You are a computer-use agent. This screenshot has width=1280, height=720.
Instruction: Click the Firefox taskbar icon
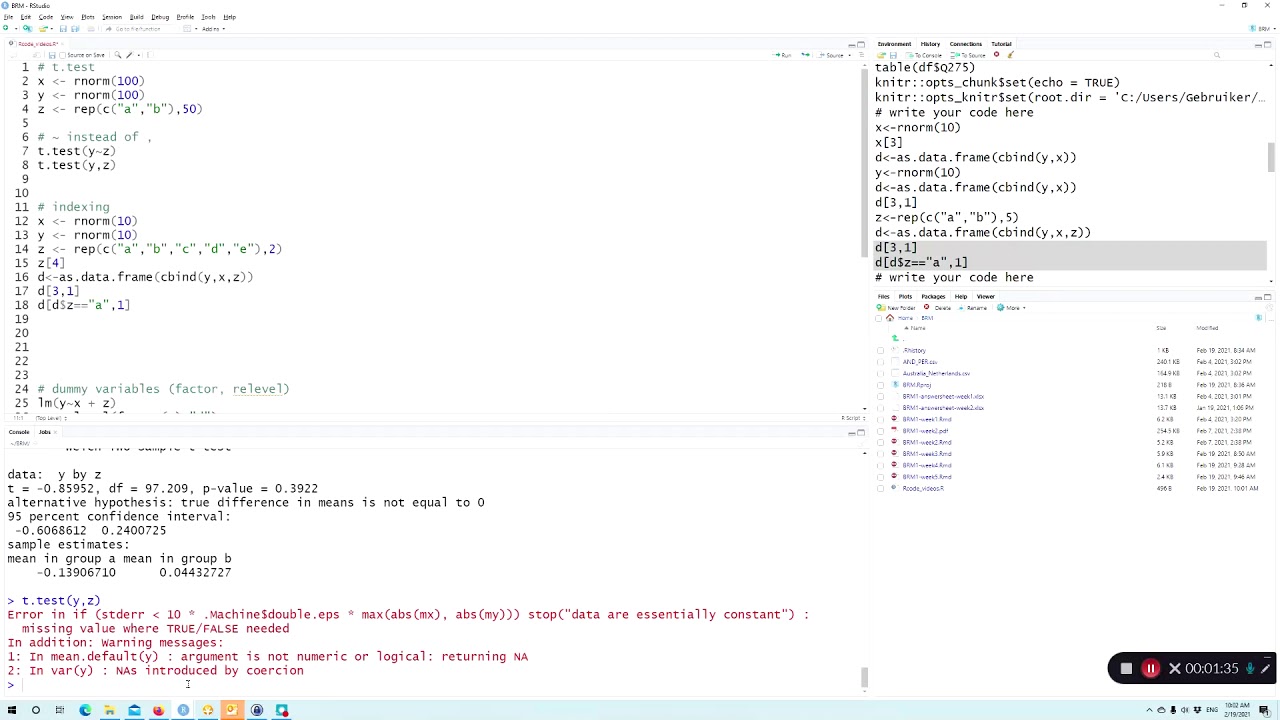pyautogui.click(x=158, y=710)
